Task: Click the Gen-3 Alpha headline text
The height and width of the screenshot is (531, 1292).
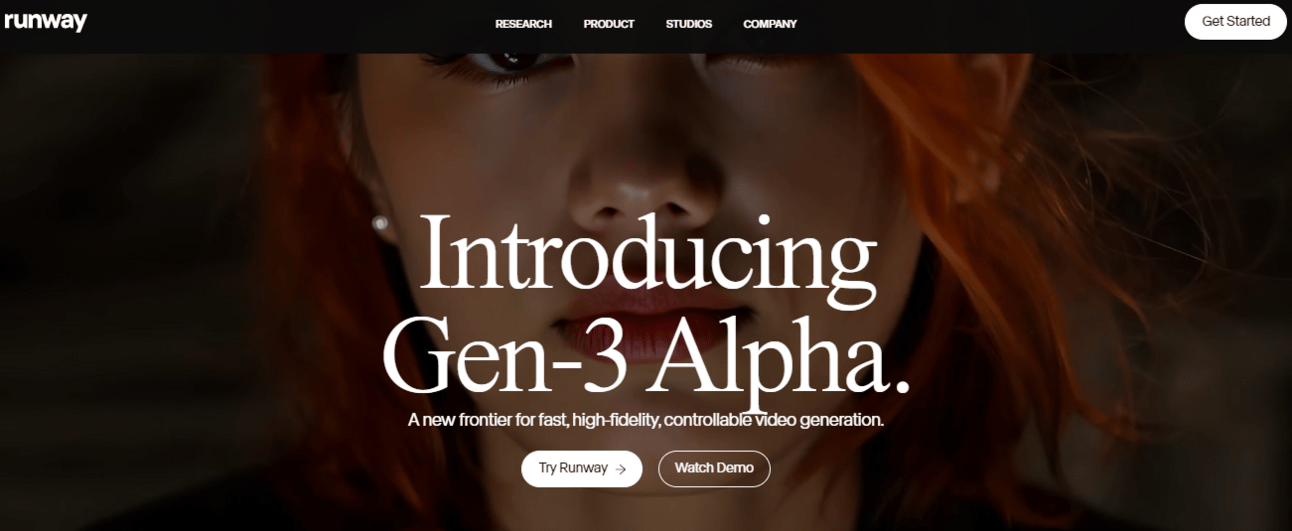Action: point(647,355)
